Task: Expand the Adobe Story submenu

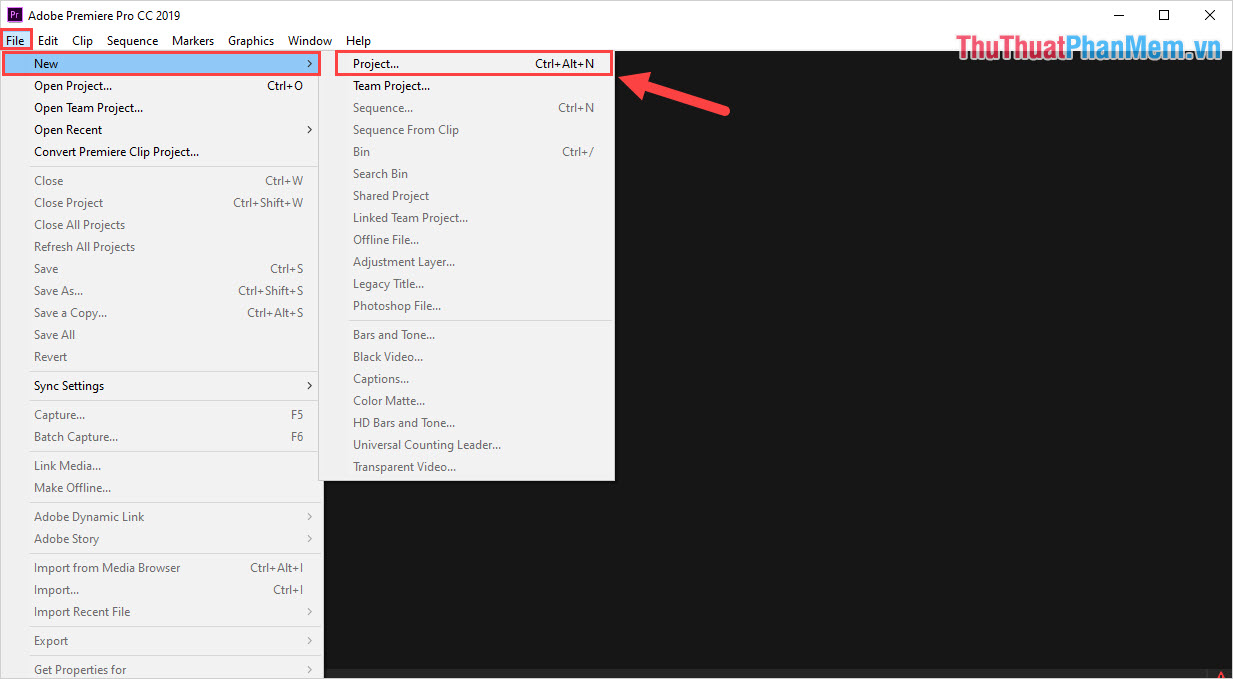Action: (x=161, y=539)
